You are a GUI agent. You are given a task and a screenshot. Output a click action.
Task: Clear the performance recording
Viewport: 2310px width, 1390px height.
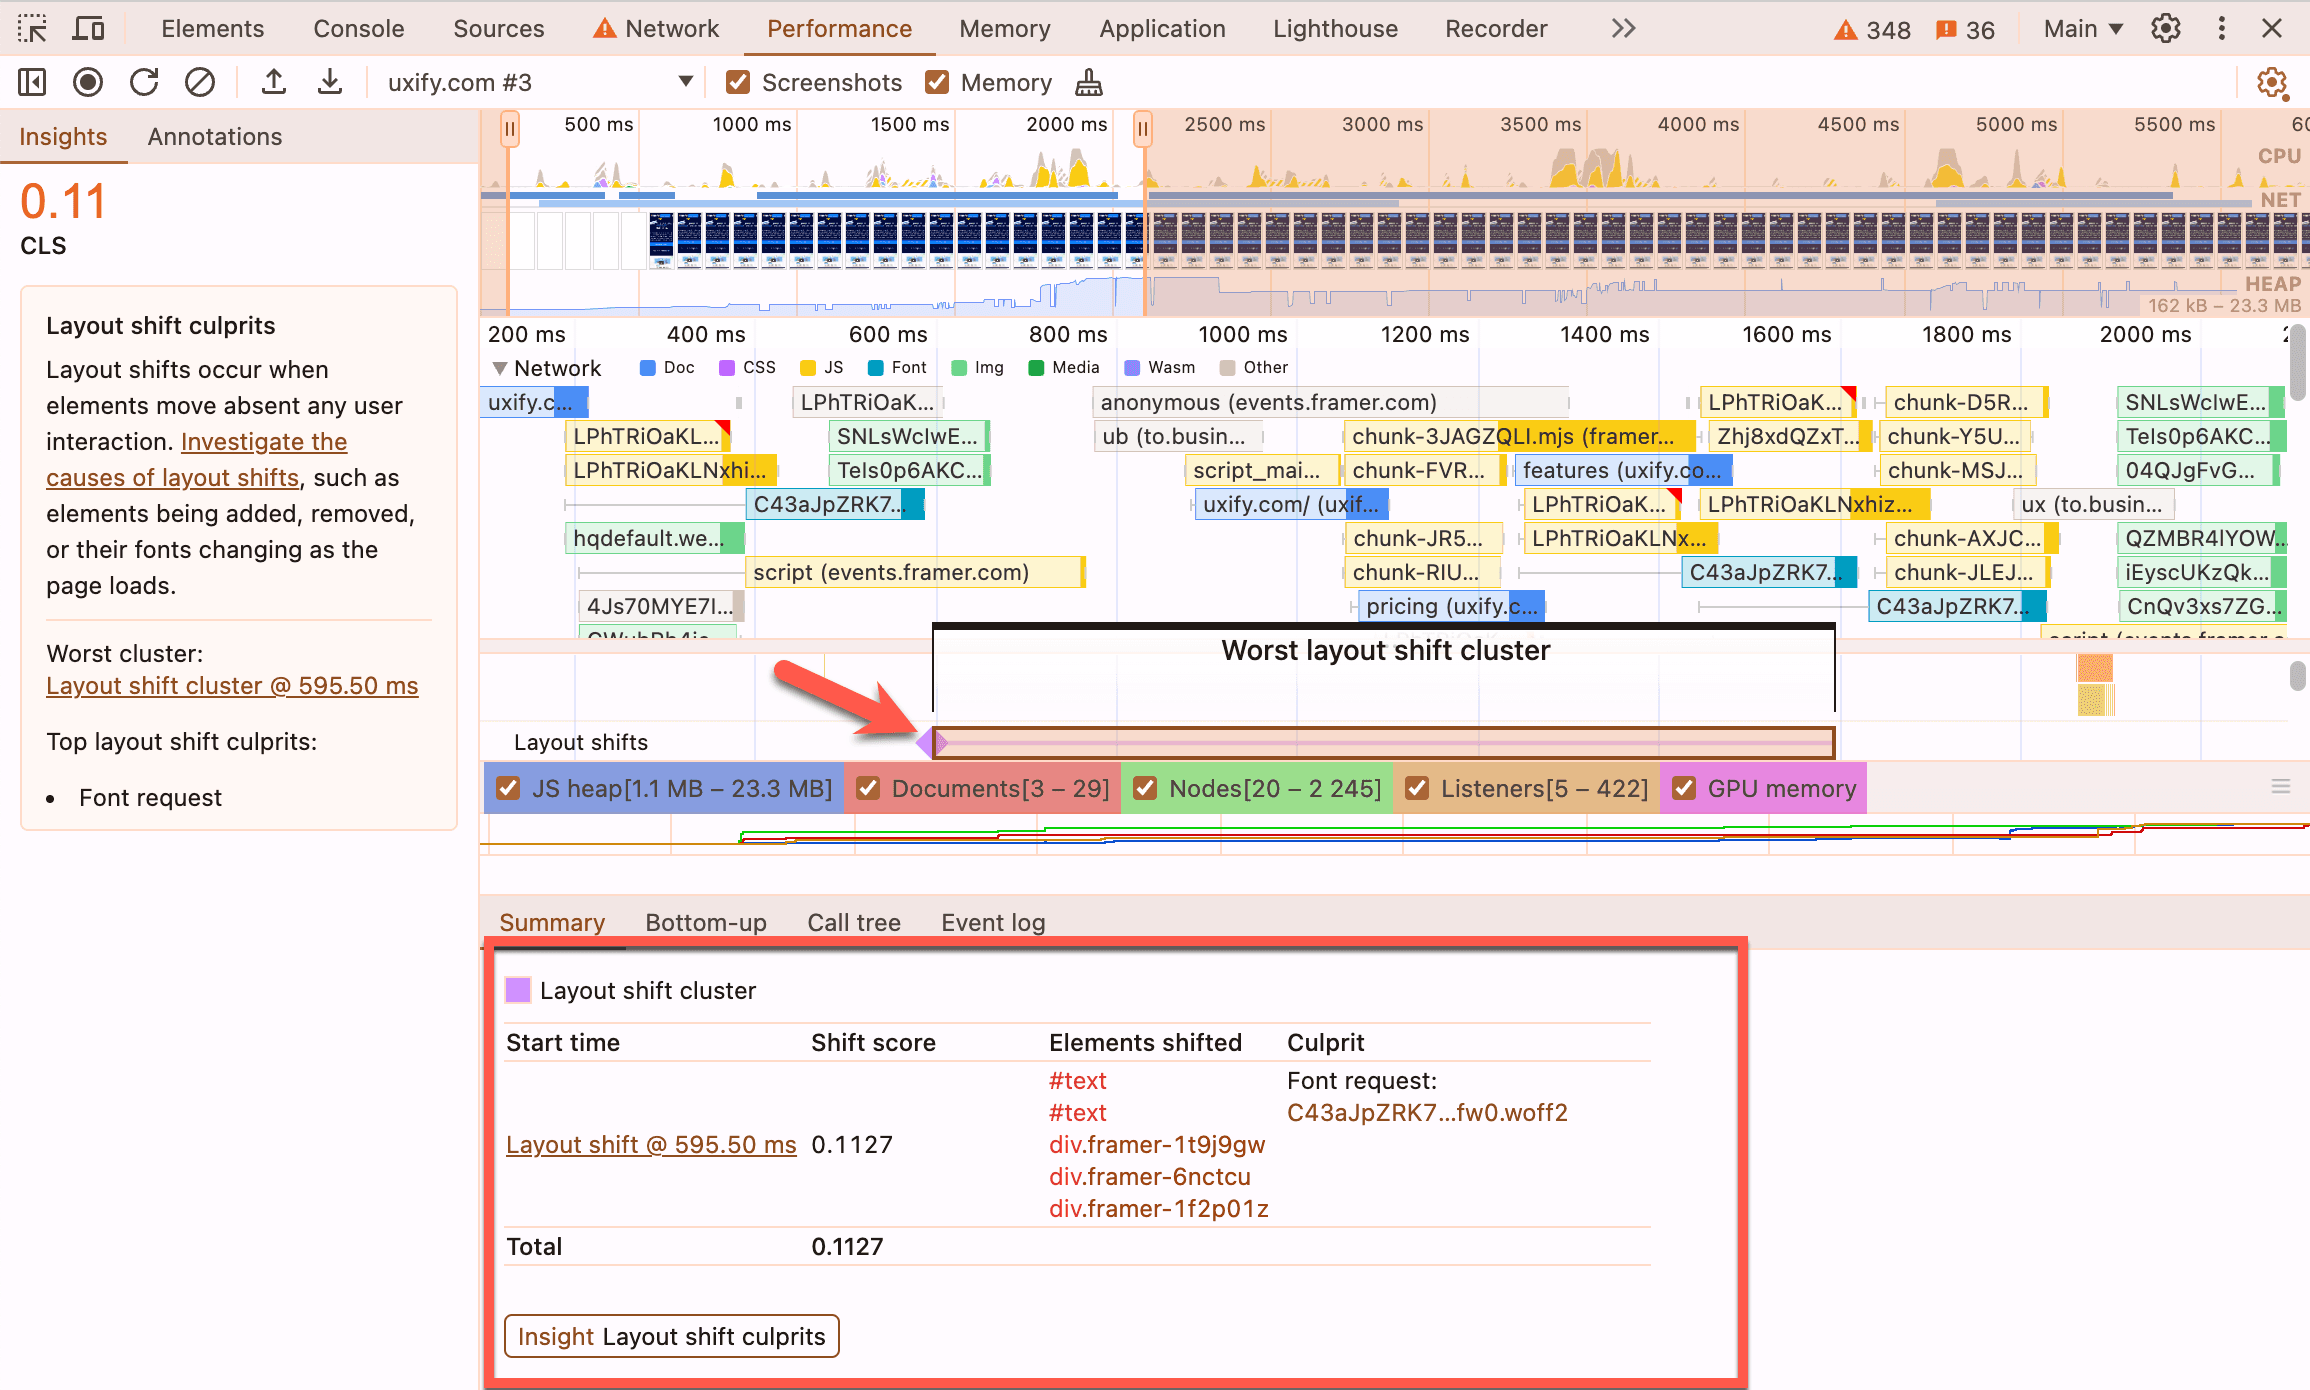(200, 82)
